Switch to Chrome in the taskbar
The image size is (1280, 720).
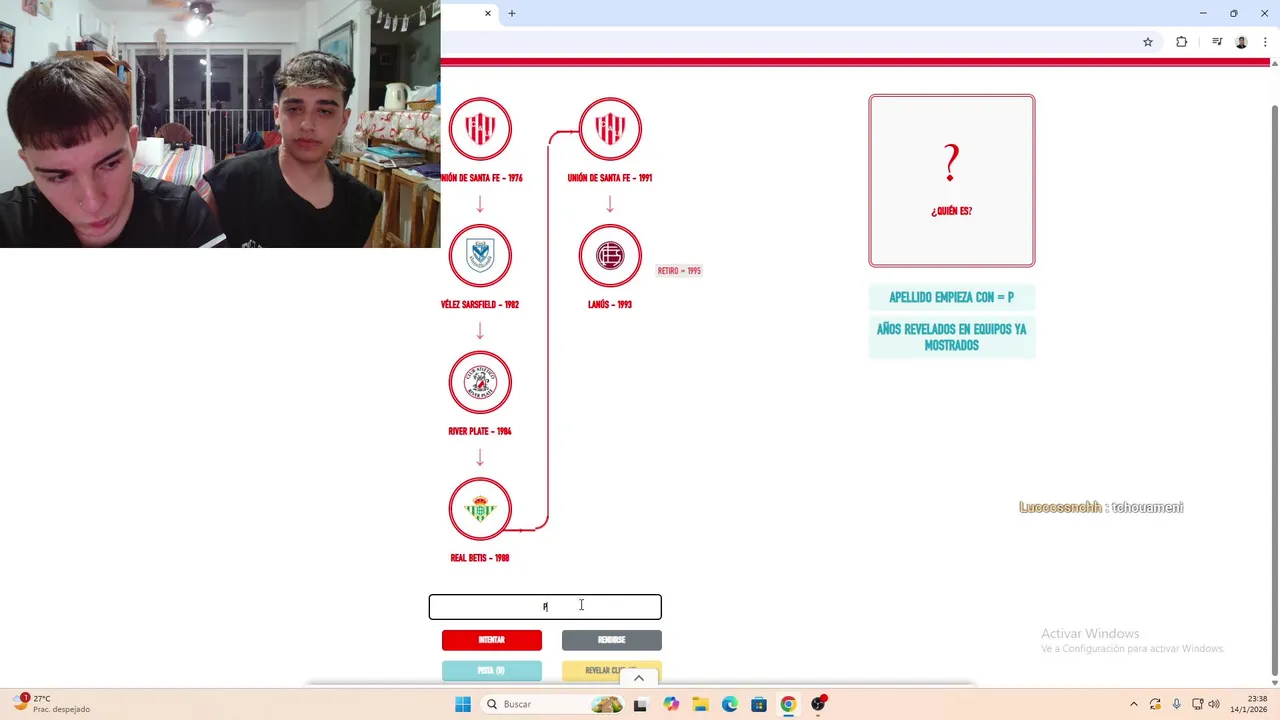click(x=788, y=704)
